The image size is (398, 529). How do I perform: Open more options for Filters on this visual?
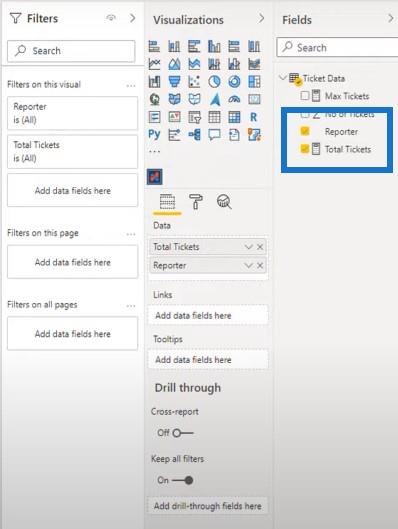131,85
